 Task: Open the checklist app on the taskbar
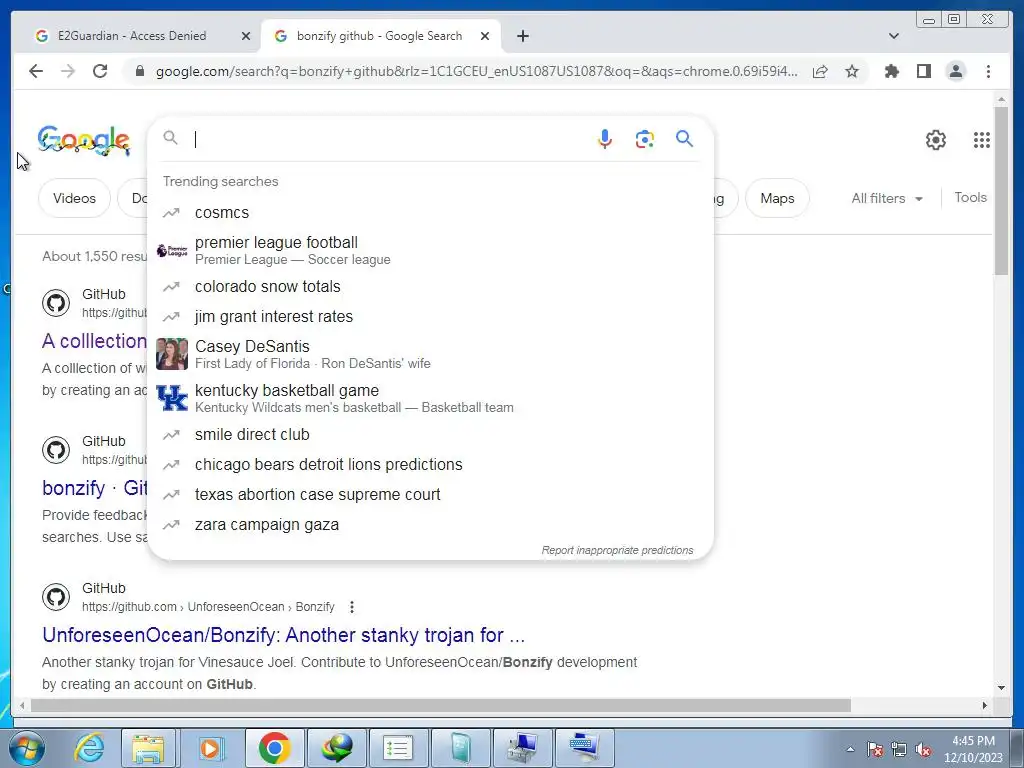point(398,748)
